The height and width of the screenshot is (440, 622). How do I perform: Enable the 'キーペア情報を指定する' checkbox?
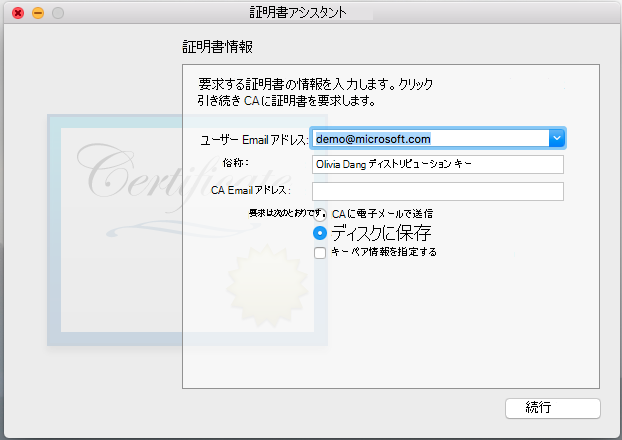(x=320, y=253)
